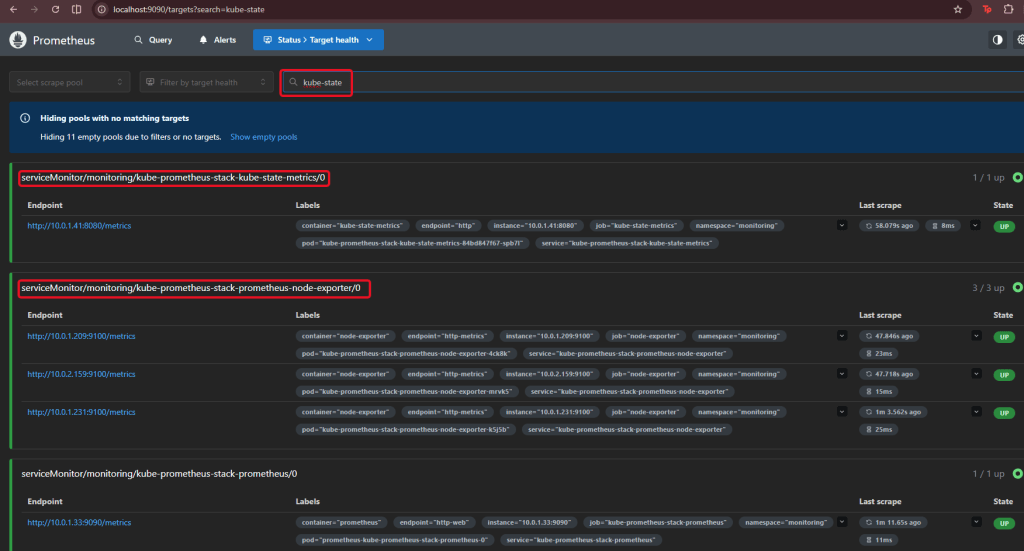Expand scrape details chevron for 10.0.1.33:9090 target
The width and height of the screenshot is (1024, 551).
pyautogui.click(x=976, y=522)
